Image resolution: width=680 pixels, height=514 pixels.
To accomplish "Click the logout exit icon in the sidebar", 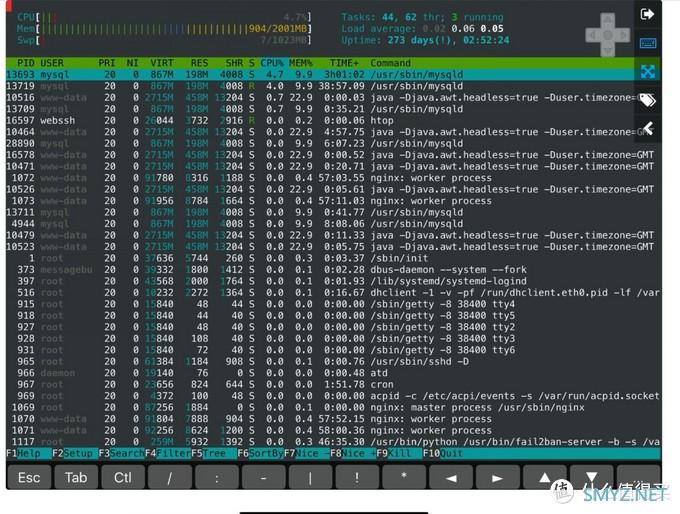I will 647,14.
